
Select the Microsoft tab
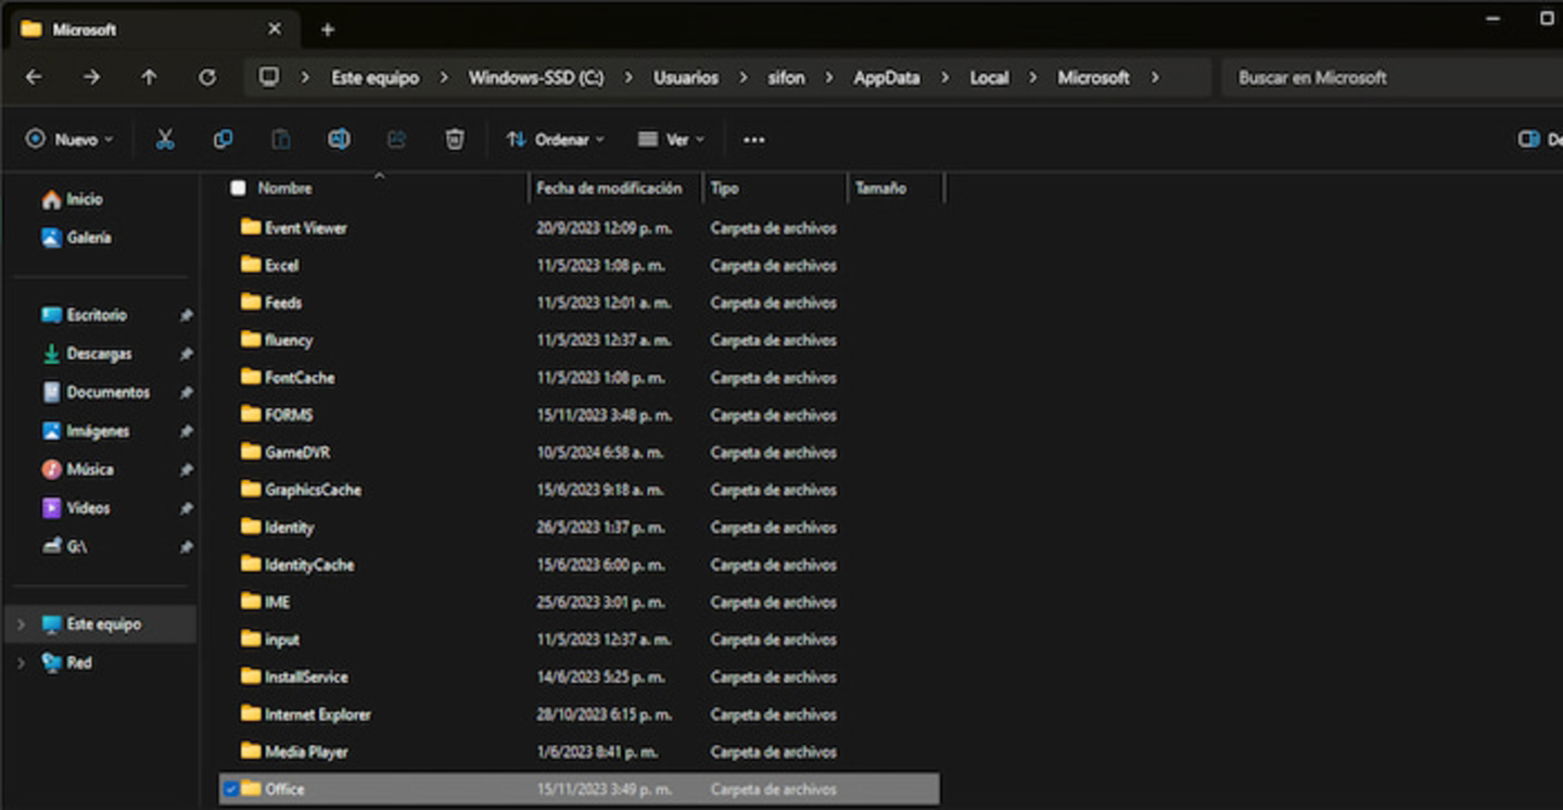[x=153, y=30]
